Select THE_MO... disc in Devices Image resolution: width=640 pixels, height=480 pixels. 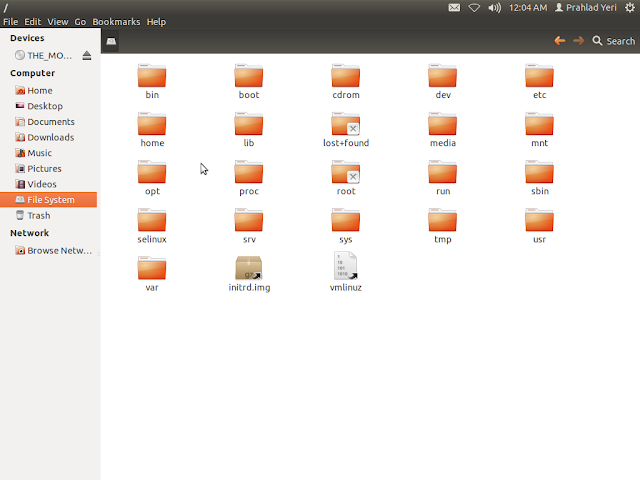(x=43, y=56)
